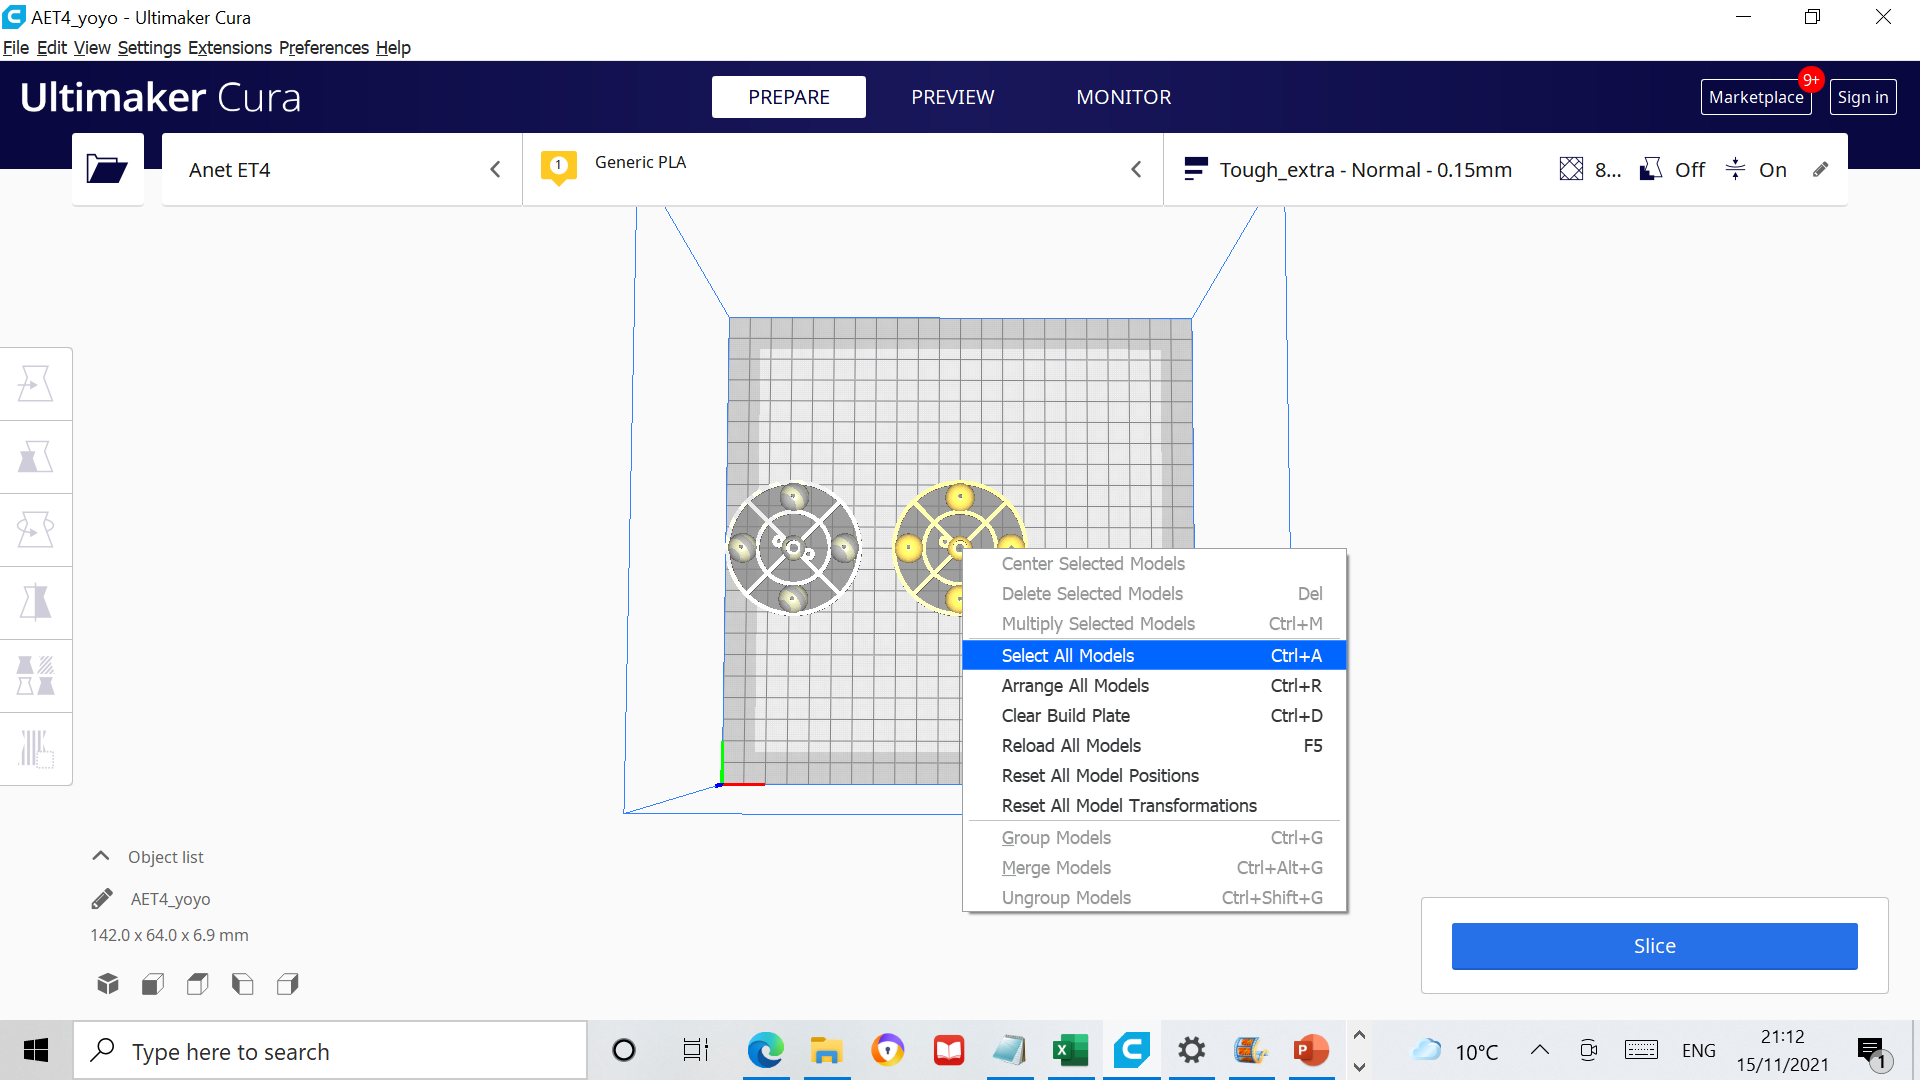This screenshot has width=1920, height=1080.
Task: Open Windows Settings gear in taskbar
Action: [x=1192, y=1050]
